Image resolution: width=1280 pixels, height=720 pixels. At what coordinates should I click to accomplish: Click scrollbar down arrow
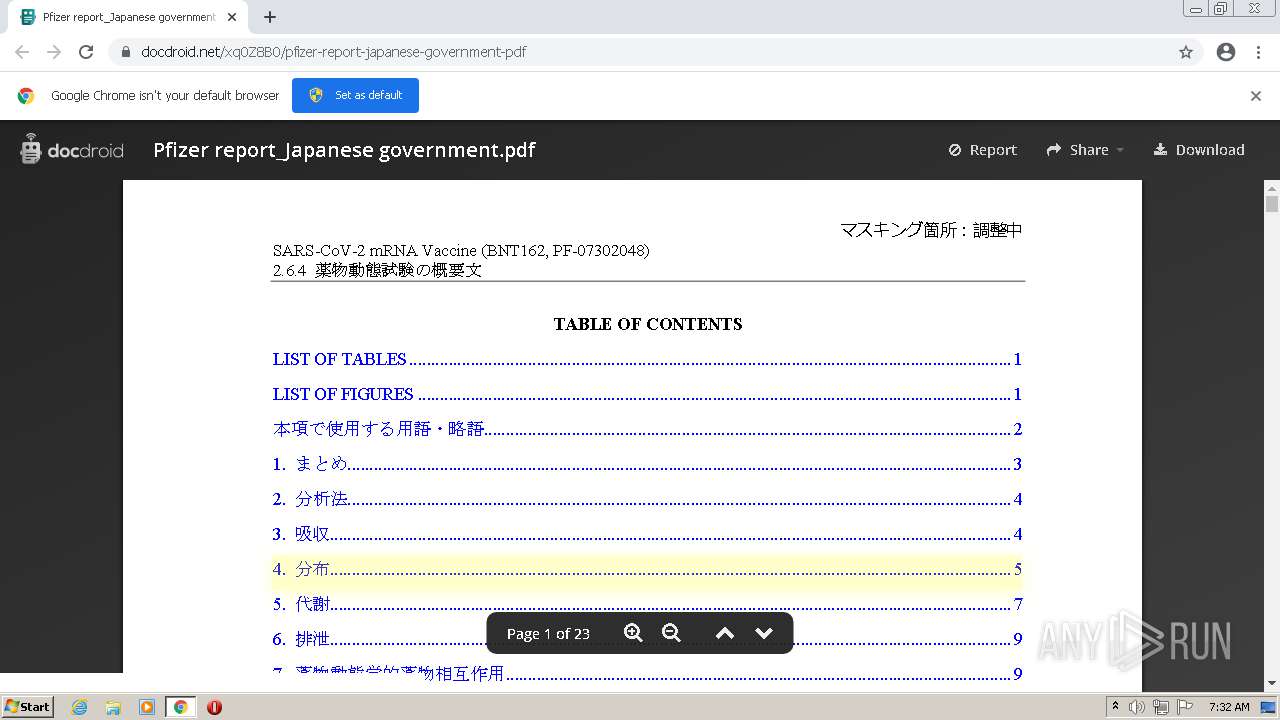pyautogui.click(x=1272, y=683)
